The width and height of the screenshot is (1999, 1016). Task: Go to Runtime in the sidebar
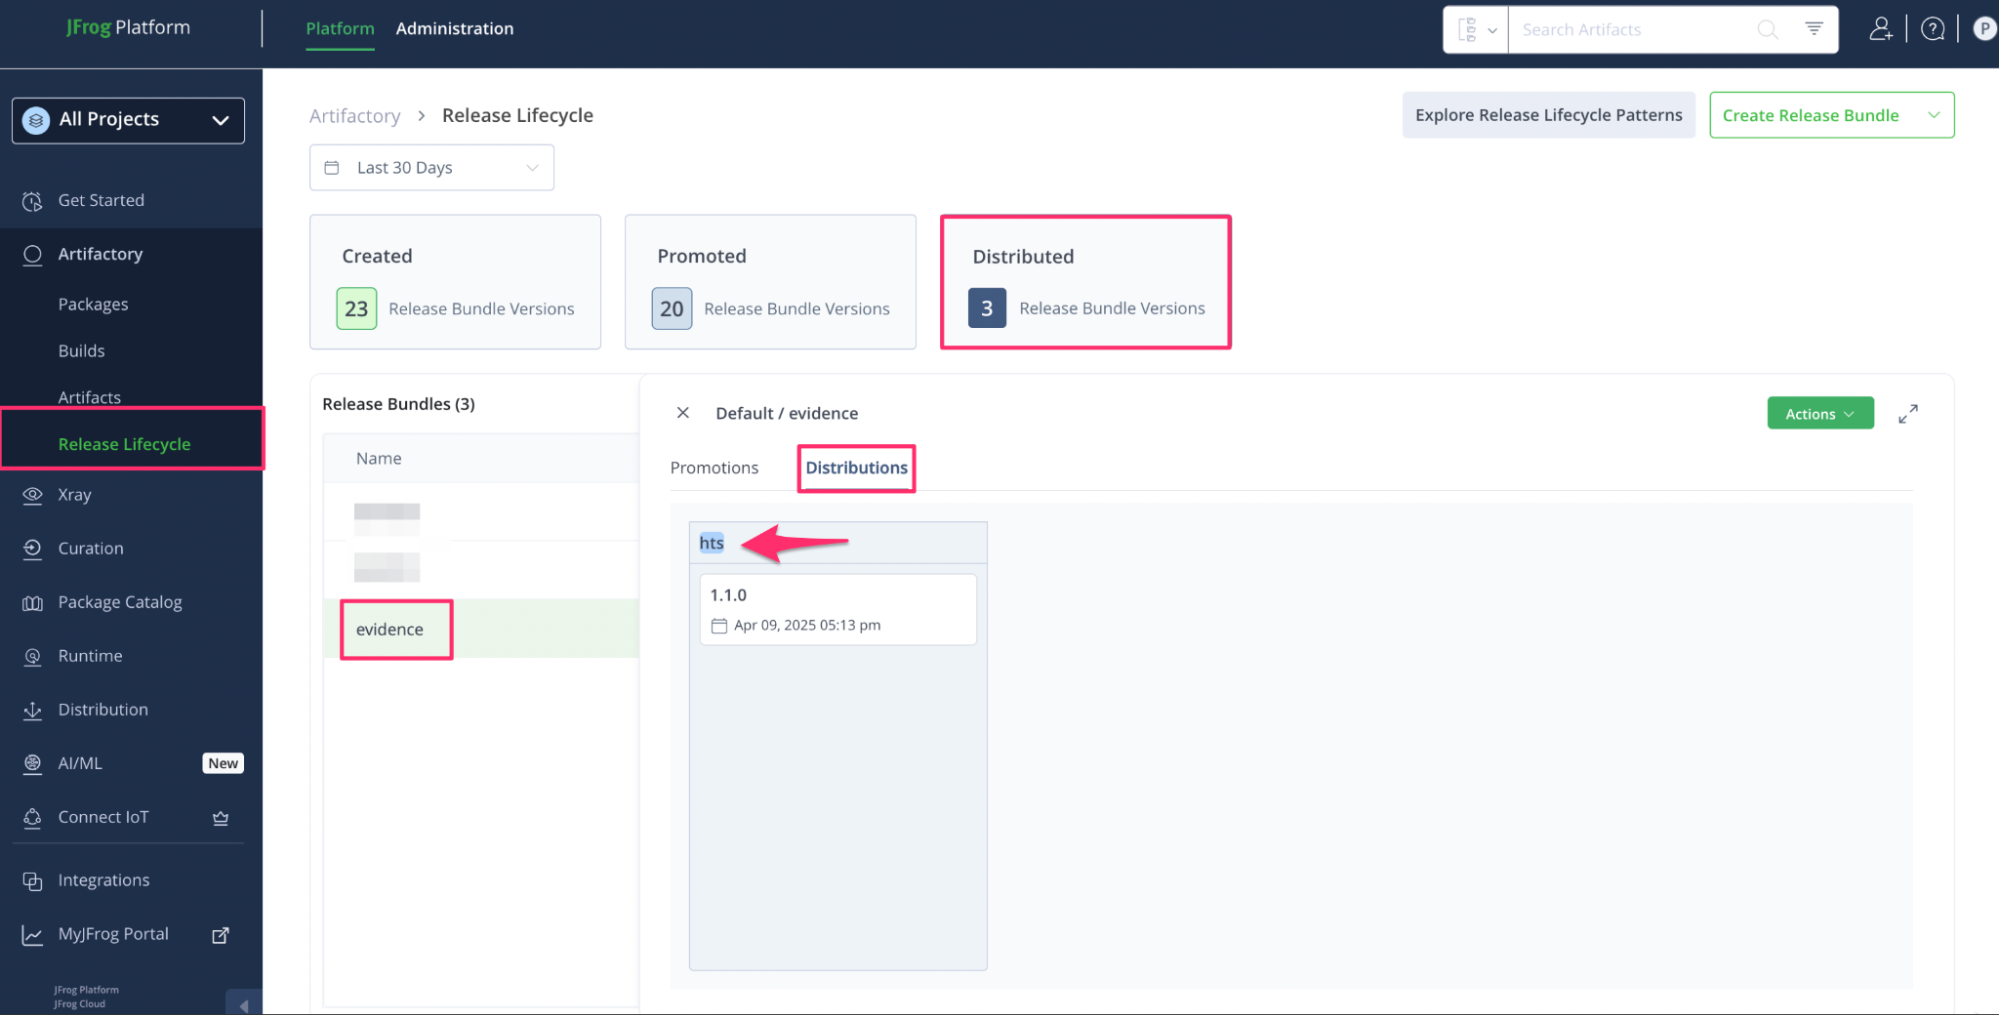[x=90, y=656]
